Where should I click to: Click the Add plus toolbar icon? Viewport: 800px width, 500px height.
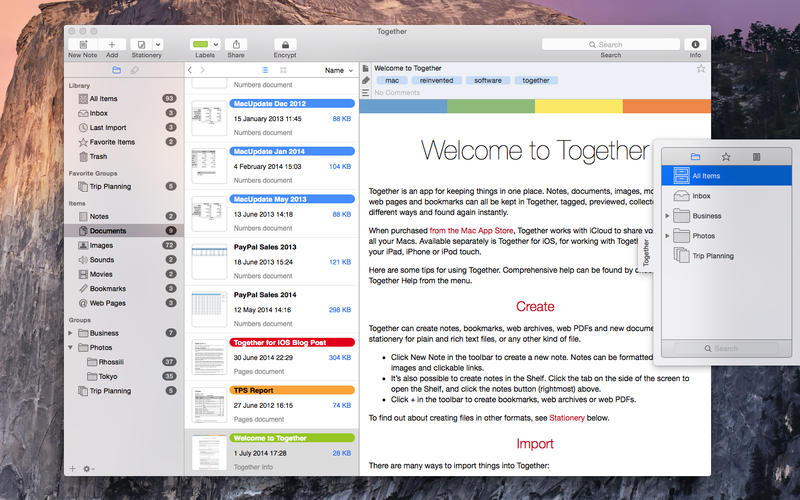click(112, 44)
